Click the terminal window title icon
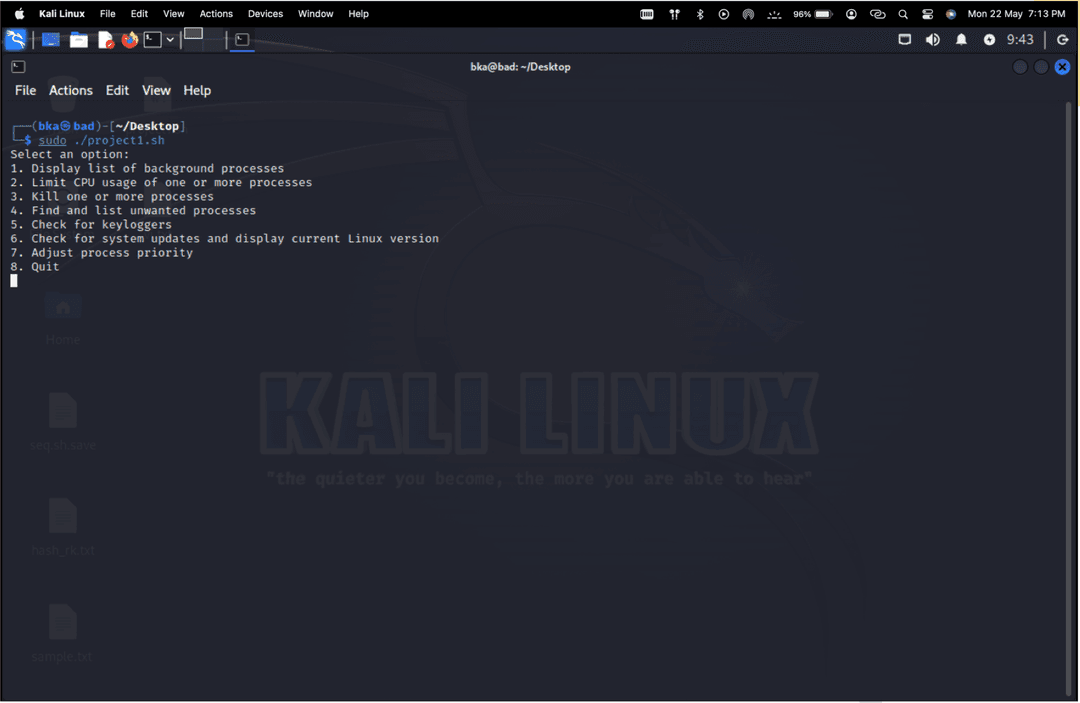Image resolution: width=1080 pixels, height=703 pixels. pos(19,67)
